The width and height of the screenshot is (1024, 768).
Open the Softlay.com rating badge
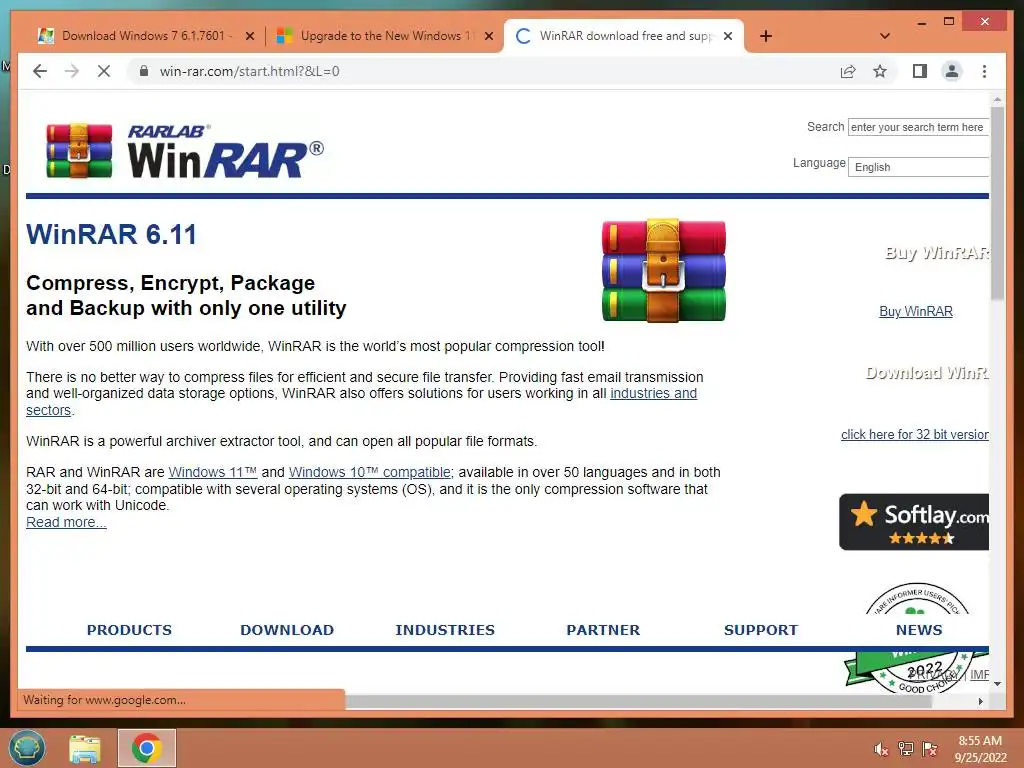click(x=914, y=522)
